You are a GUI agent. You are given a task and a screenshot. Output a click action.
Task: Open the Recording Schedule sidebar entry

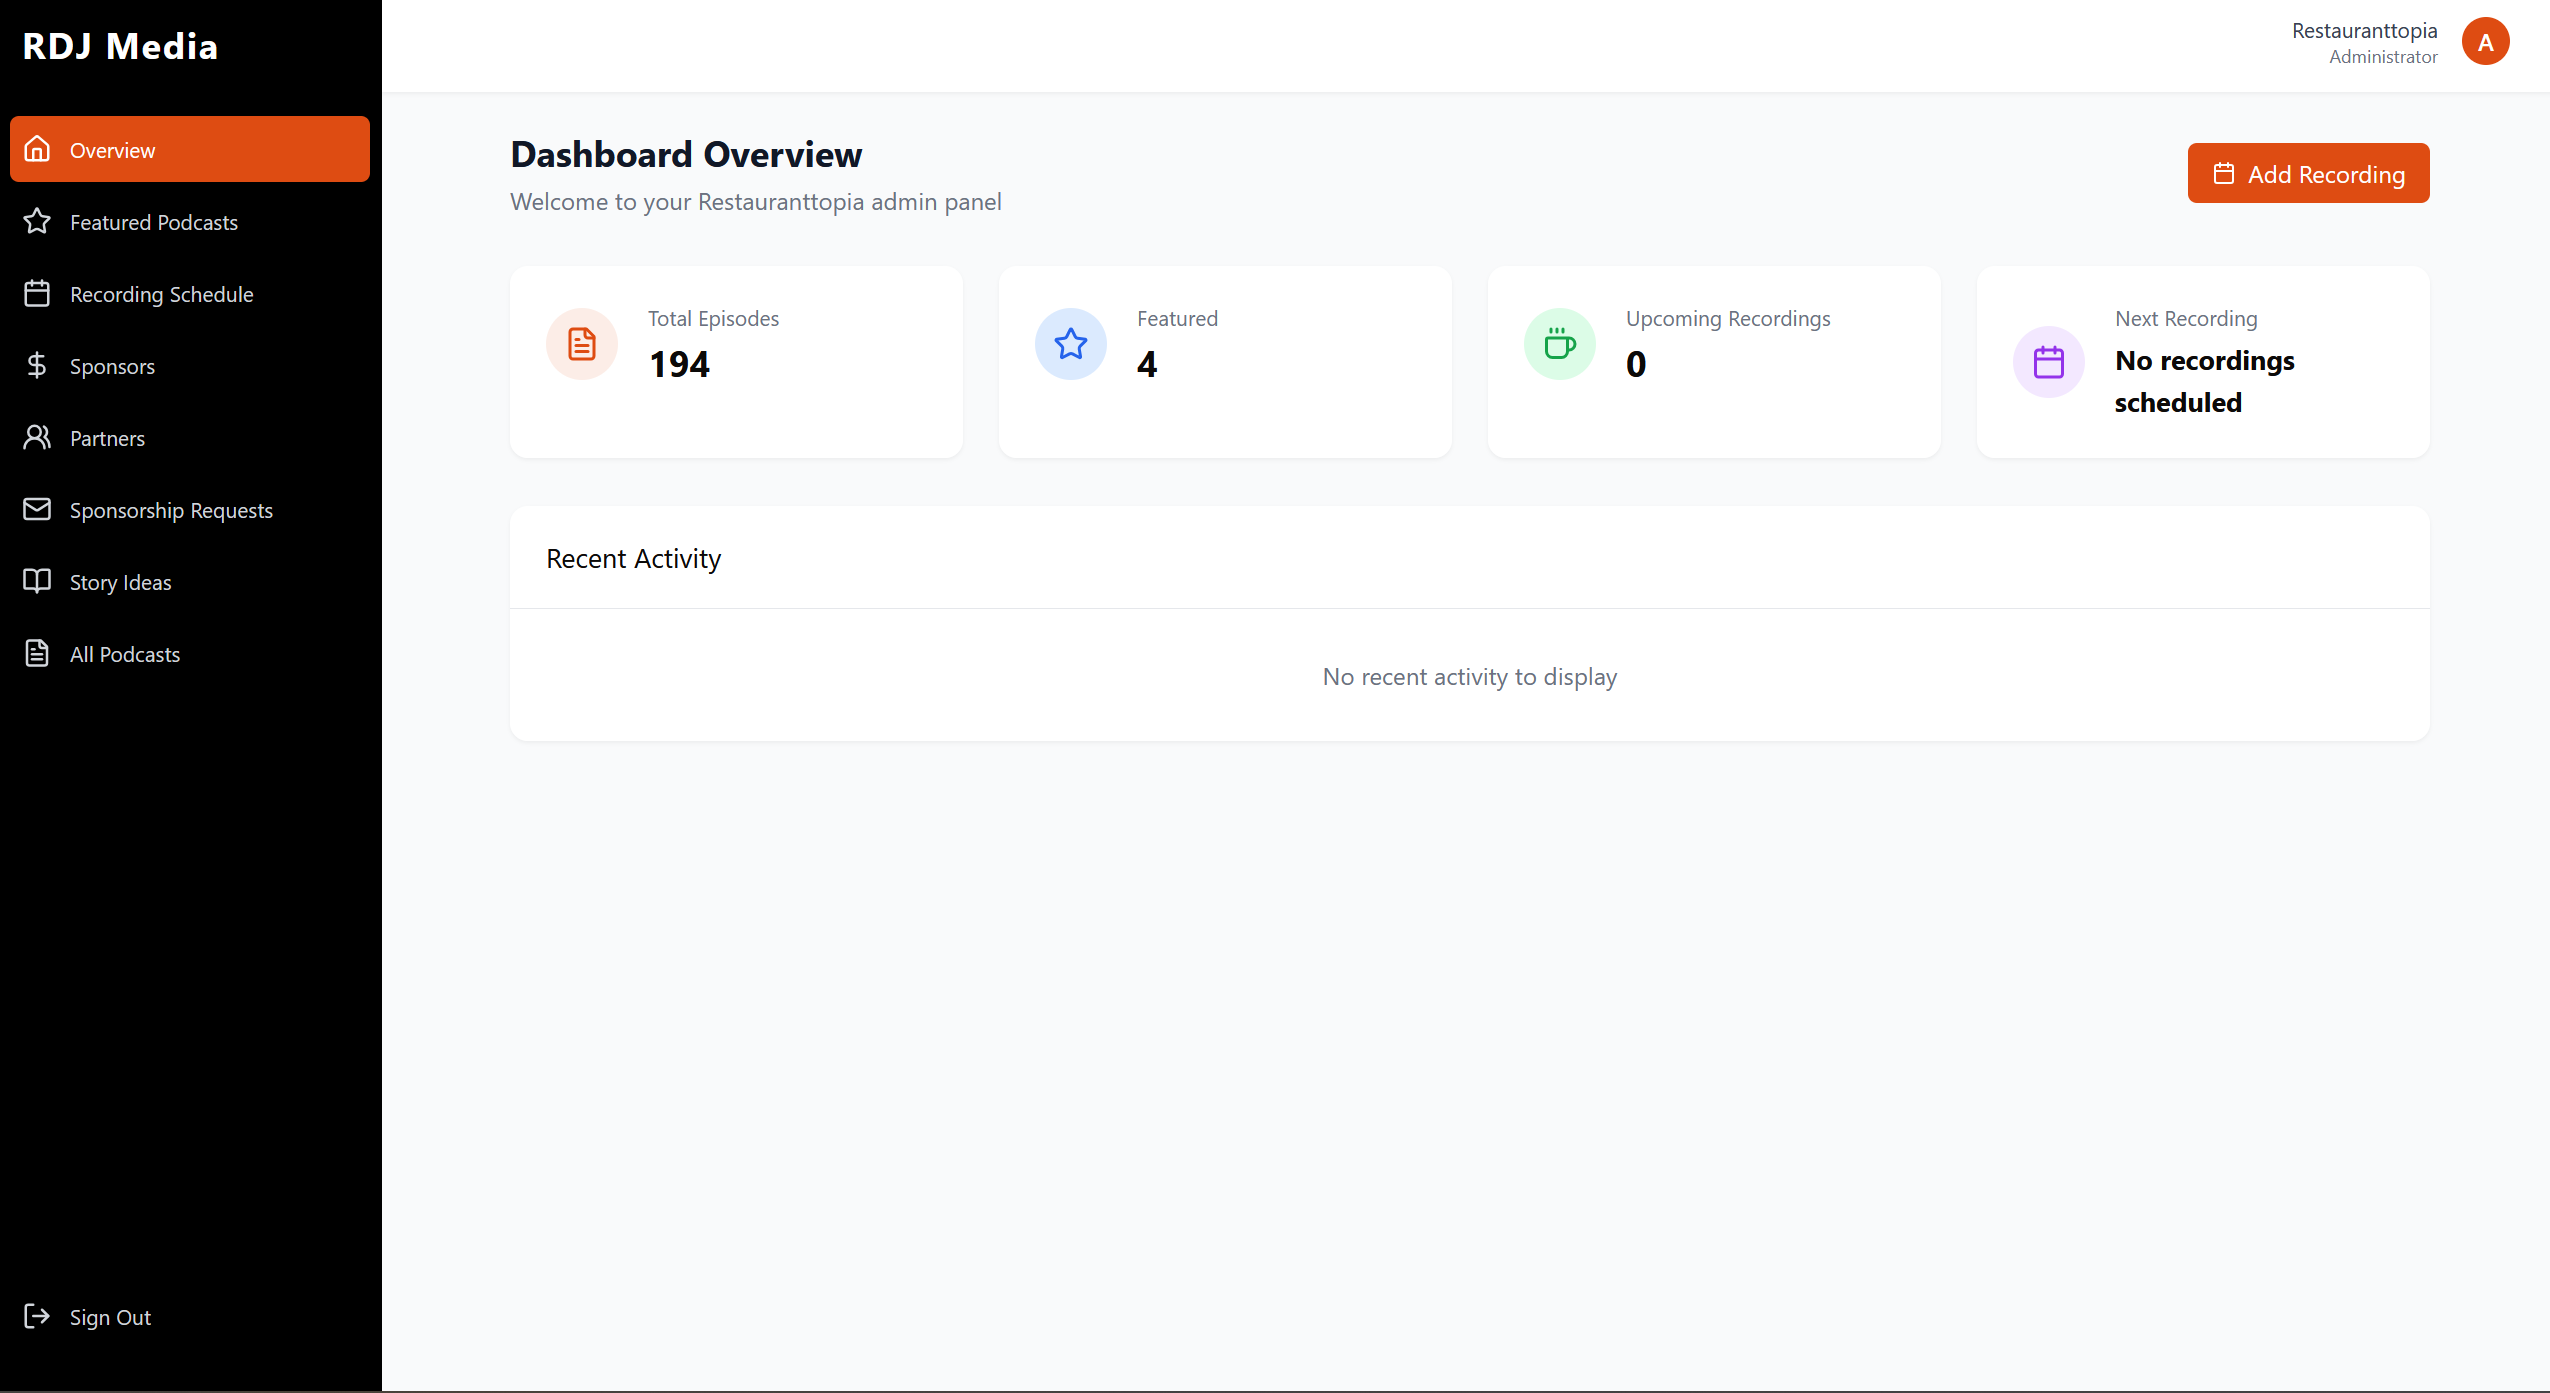161,293
